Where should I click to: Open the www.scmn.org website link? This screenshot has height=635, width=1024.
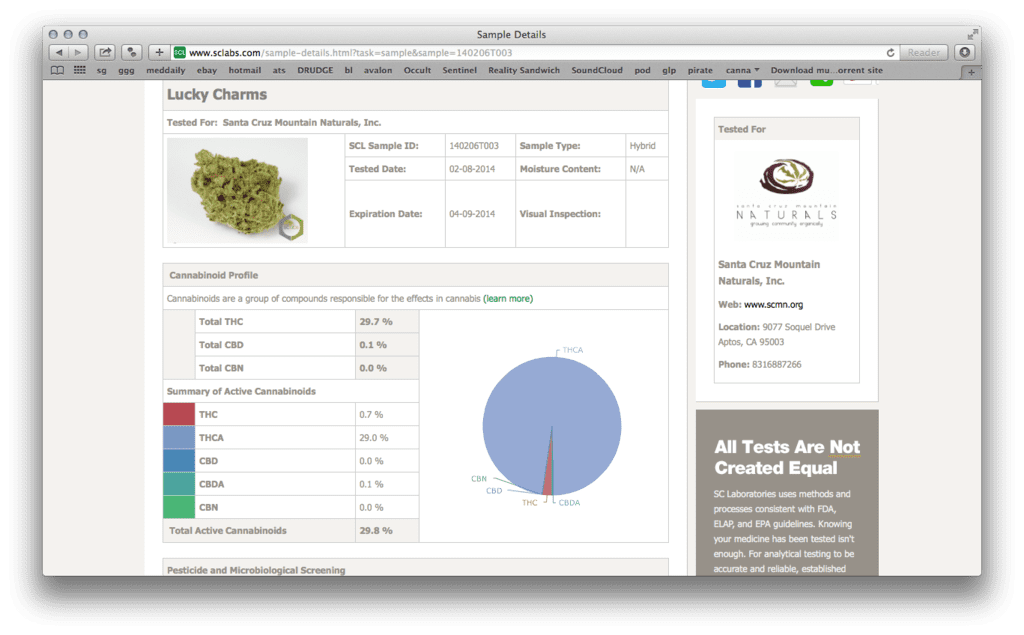pos(774,304)
